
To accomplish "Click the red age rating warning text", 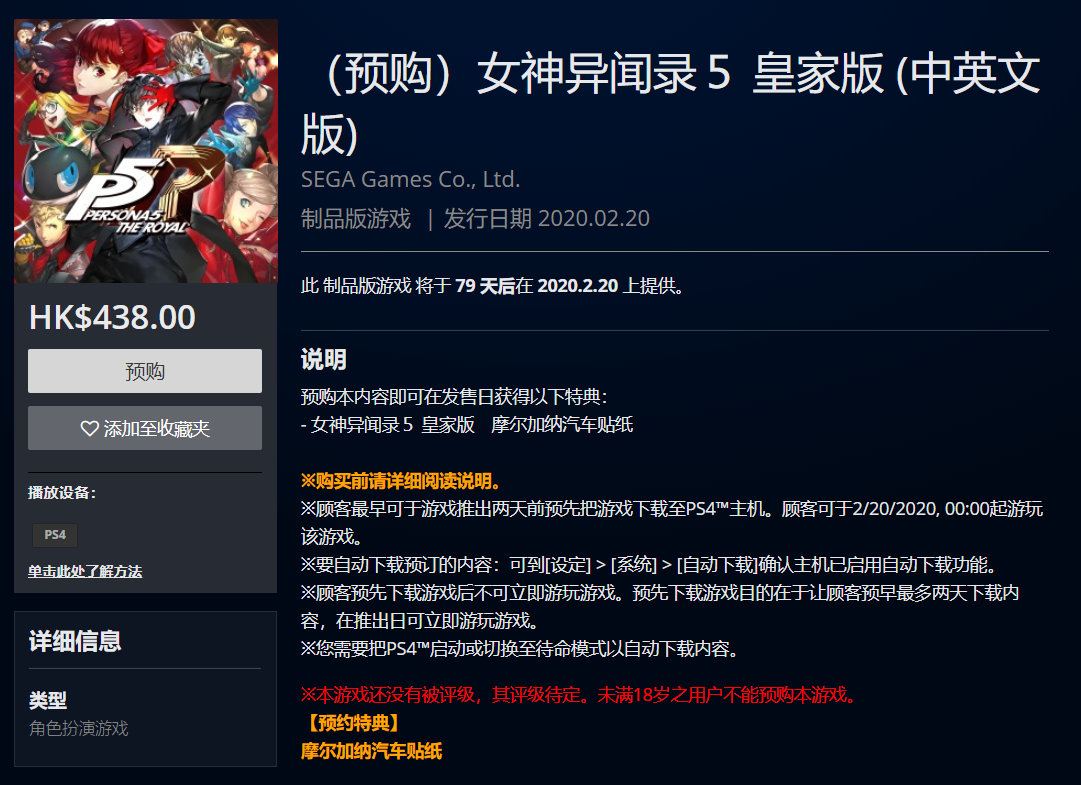I will (x=579, y=695).
